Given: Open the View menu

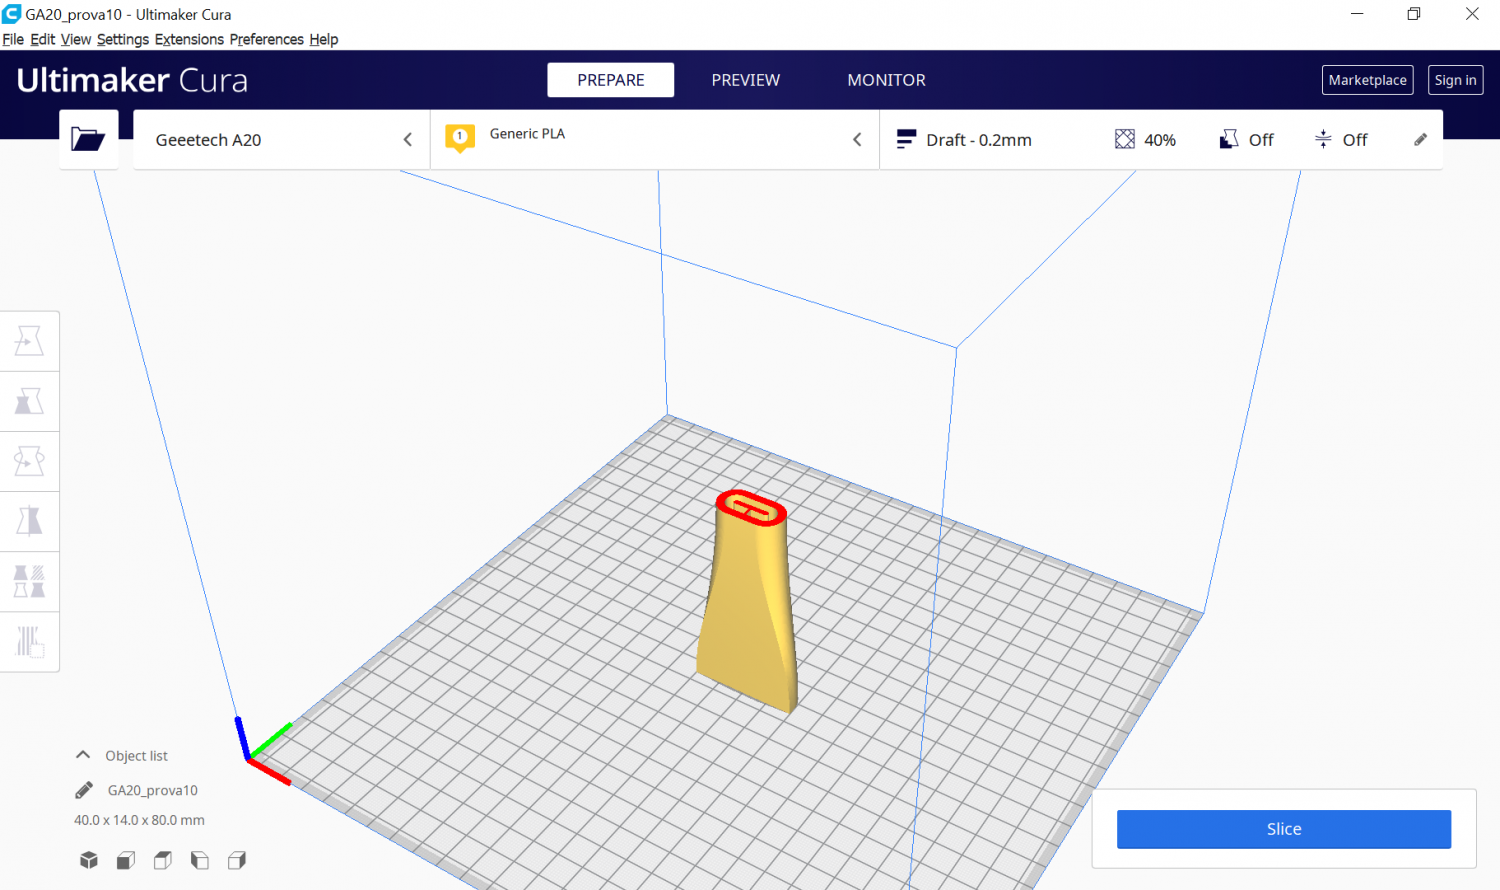Looking at the screenshot, I should click(76, 39).
